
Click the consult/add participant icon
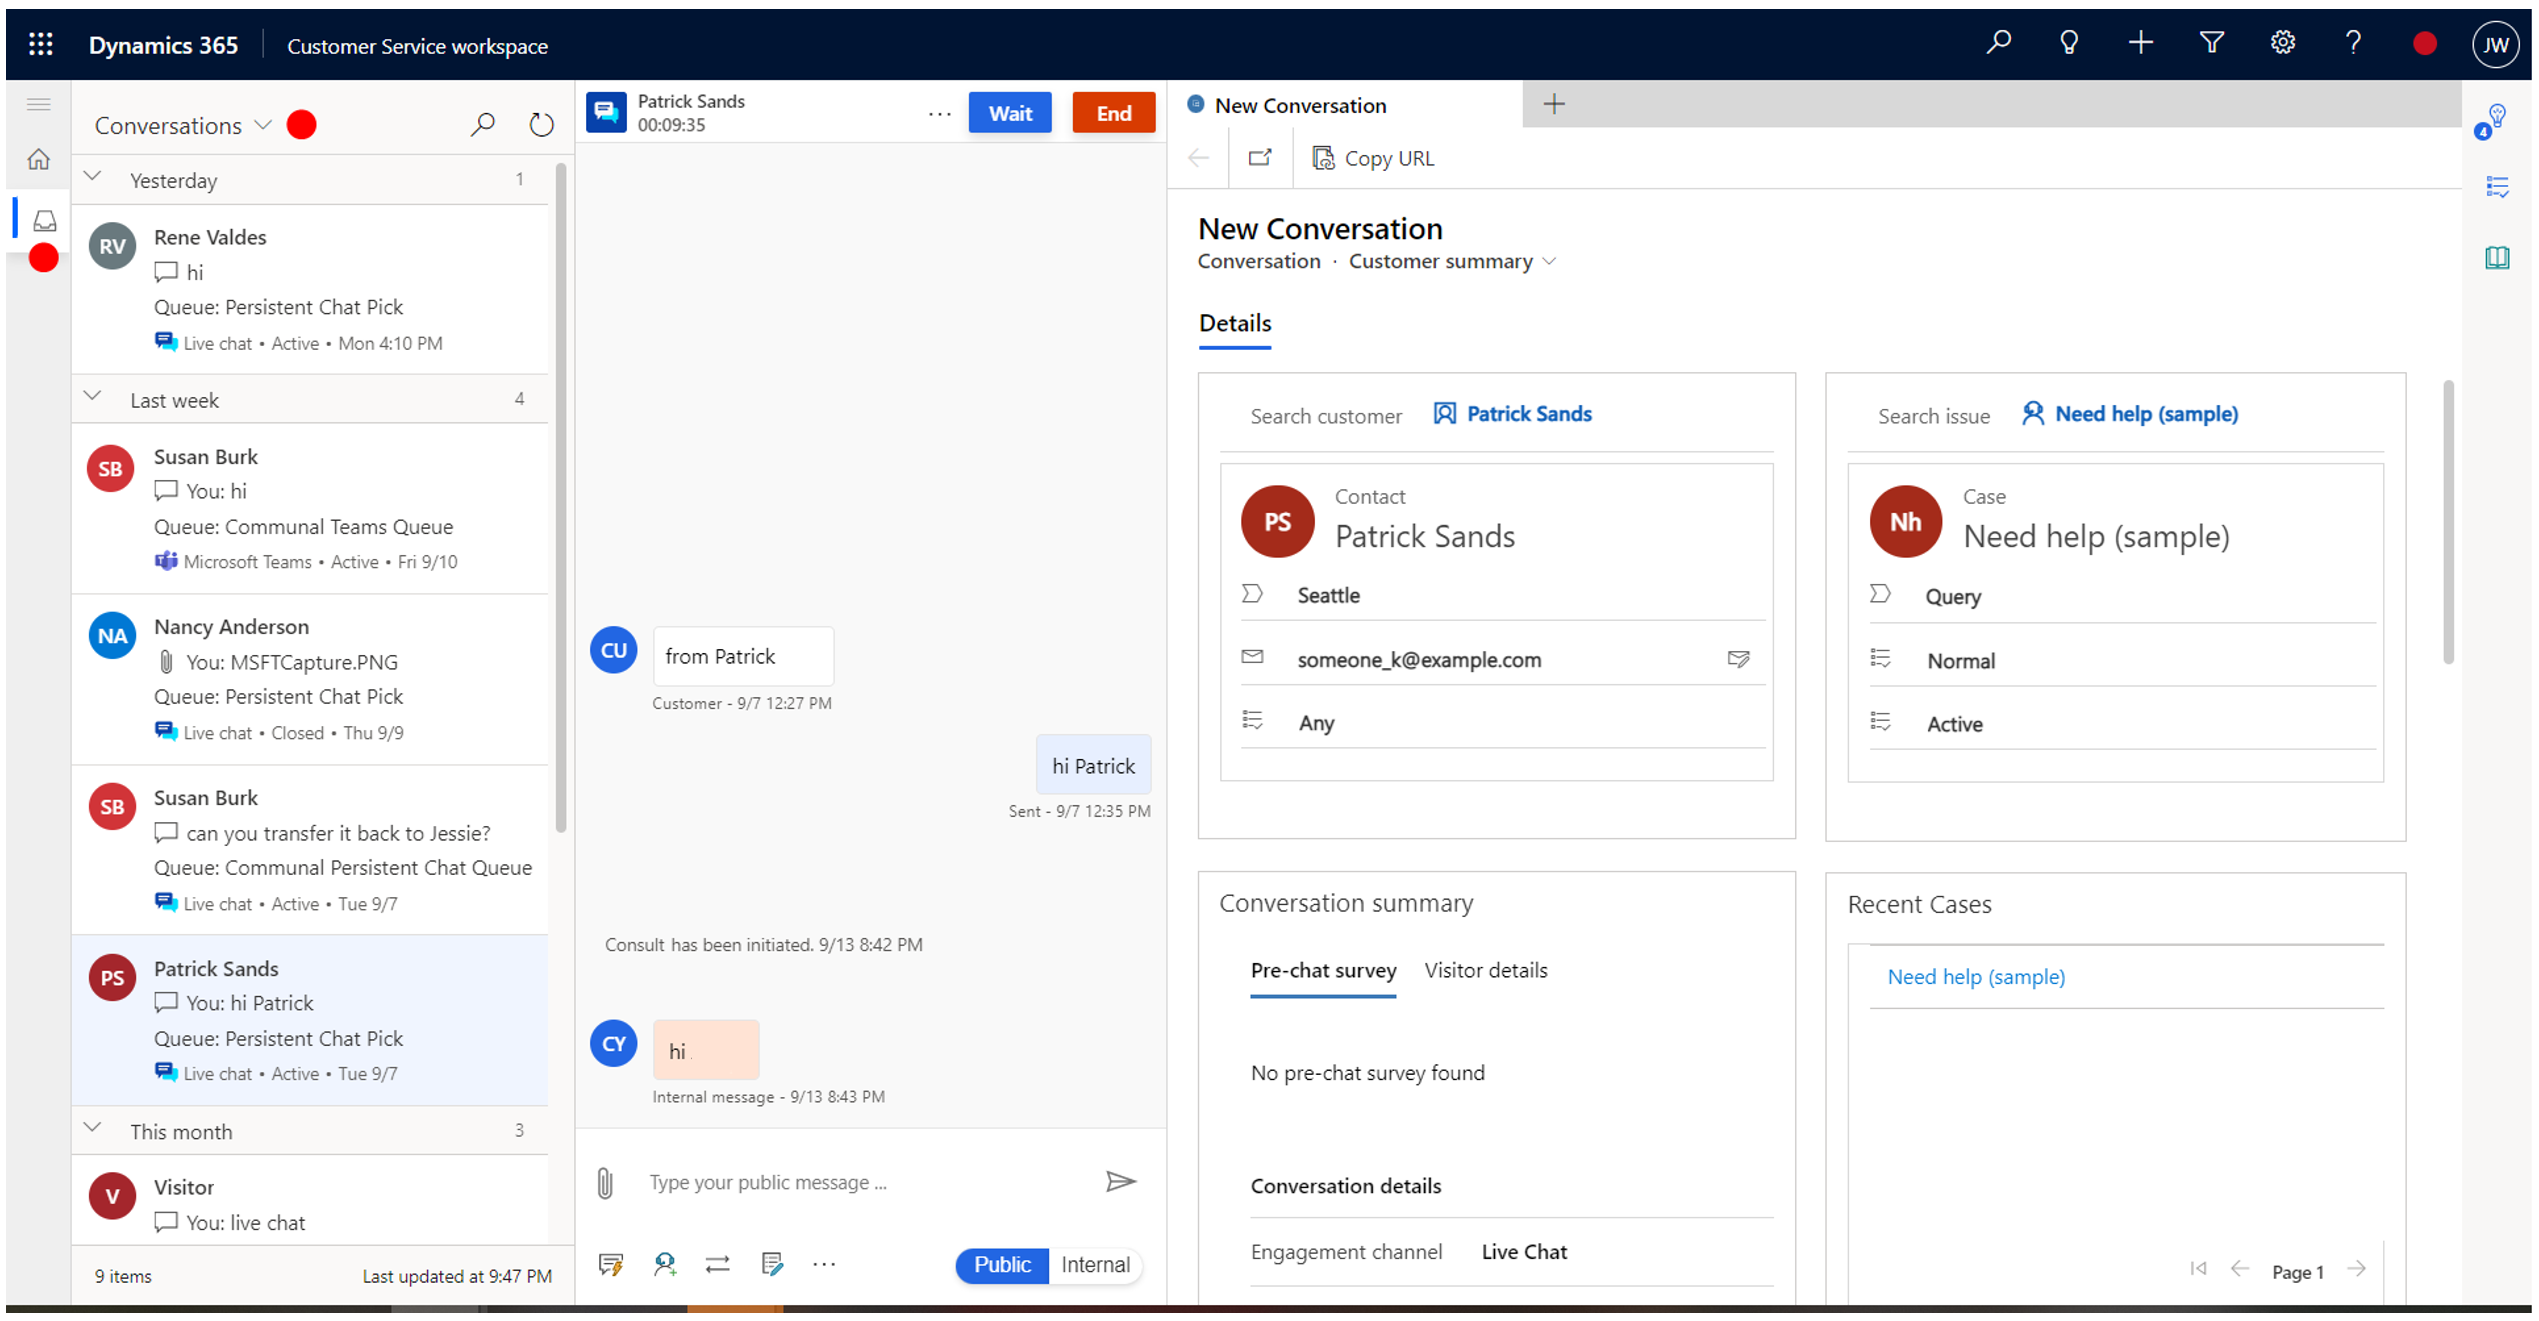(x=667, y=1264)
